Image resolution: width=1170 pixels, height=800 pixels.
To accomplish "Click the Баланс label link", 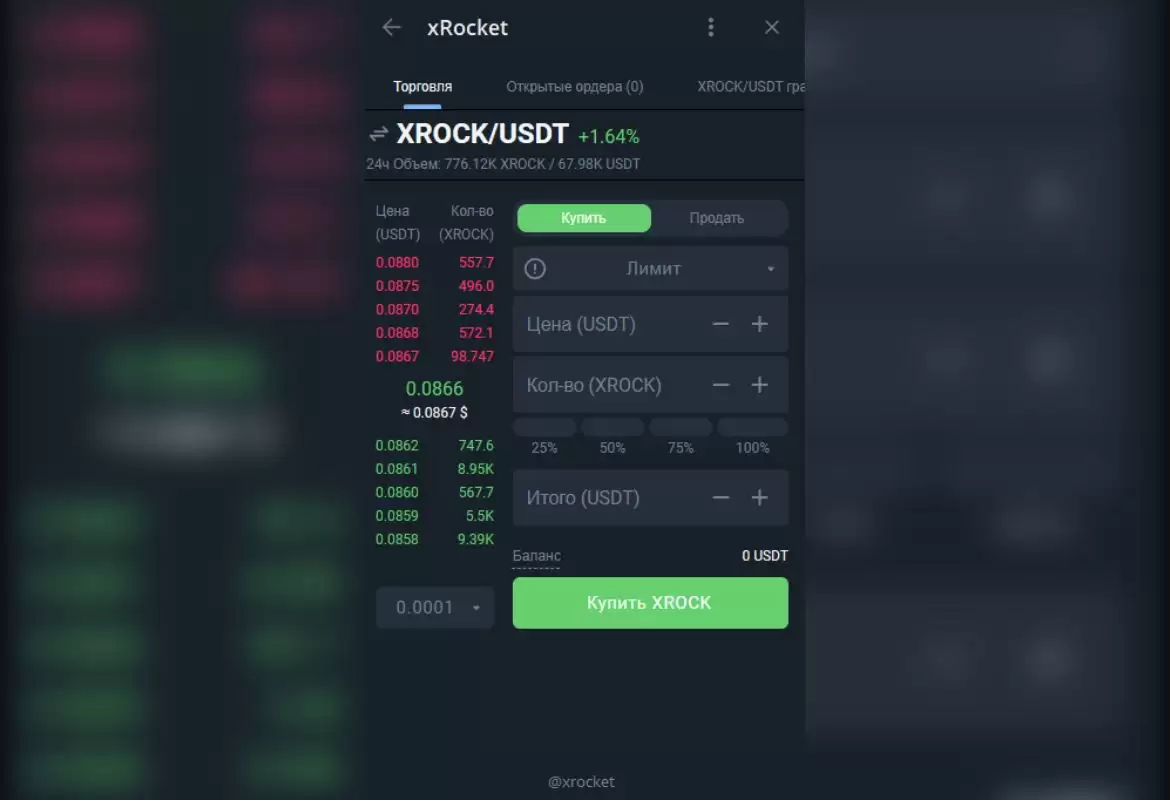I will (536, 556).
